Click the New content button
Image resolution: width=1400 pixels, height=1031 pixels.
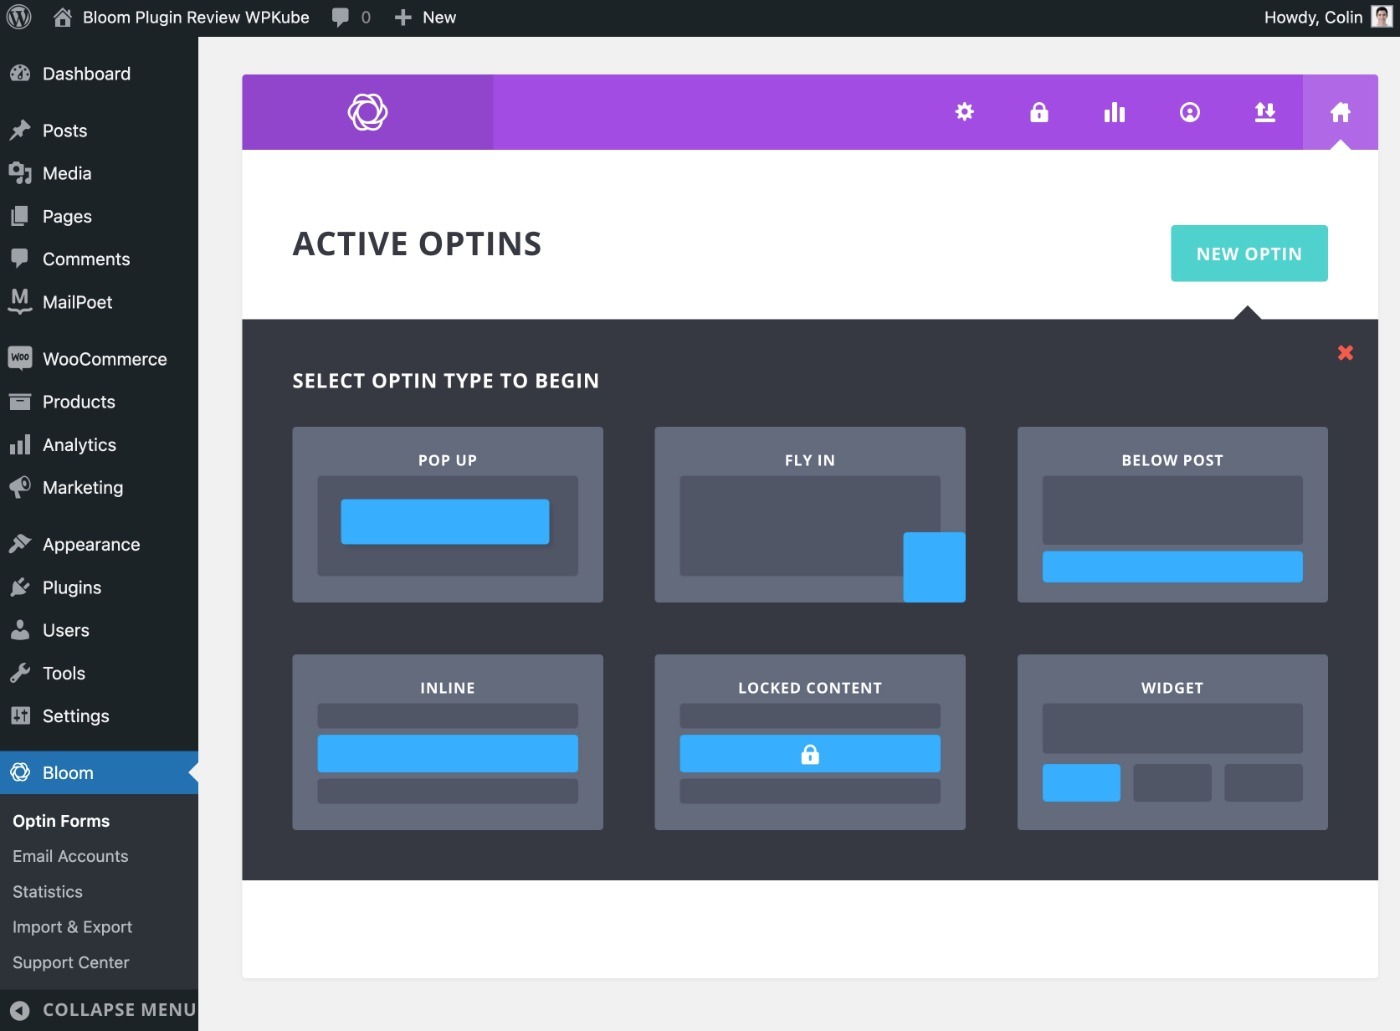[425, 17]
